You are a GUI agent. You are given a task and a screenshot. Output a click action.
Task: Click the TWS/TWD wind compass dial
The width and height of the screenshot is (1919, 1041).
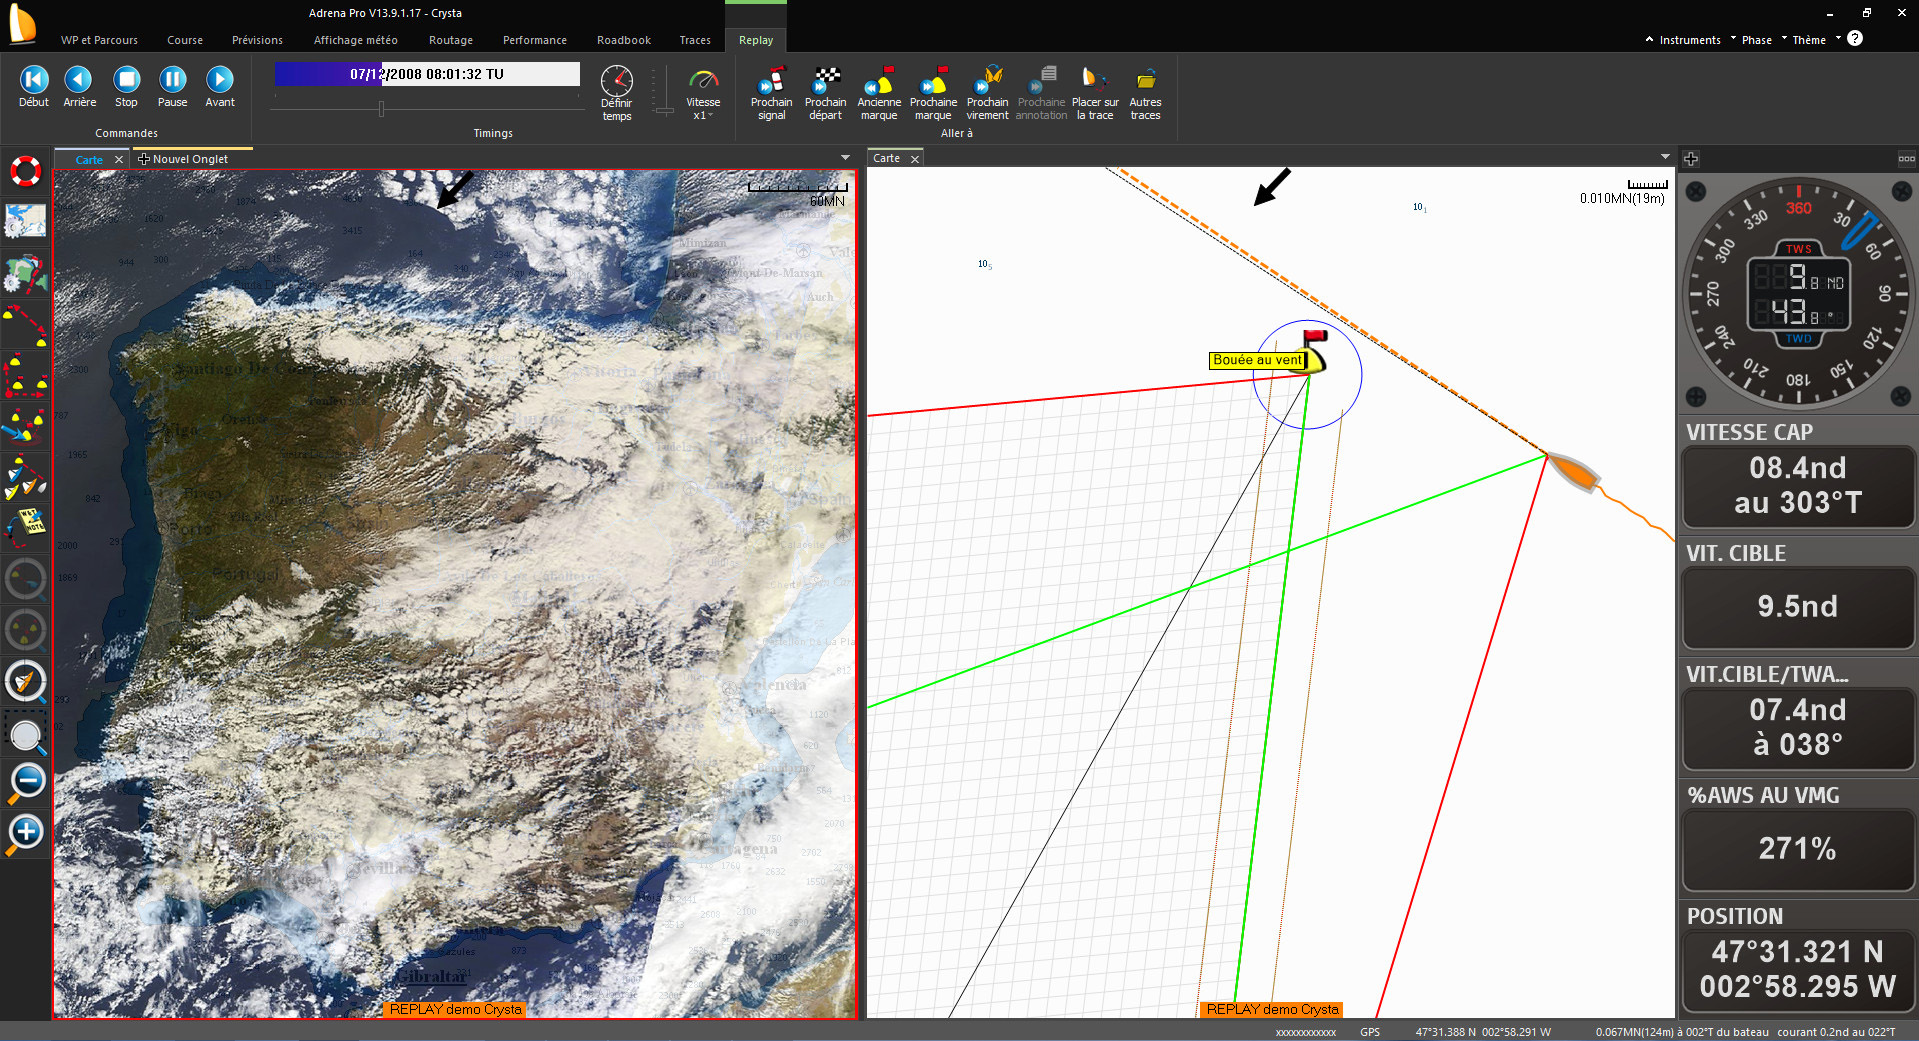click(1798, 293)
